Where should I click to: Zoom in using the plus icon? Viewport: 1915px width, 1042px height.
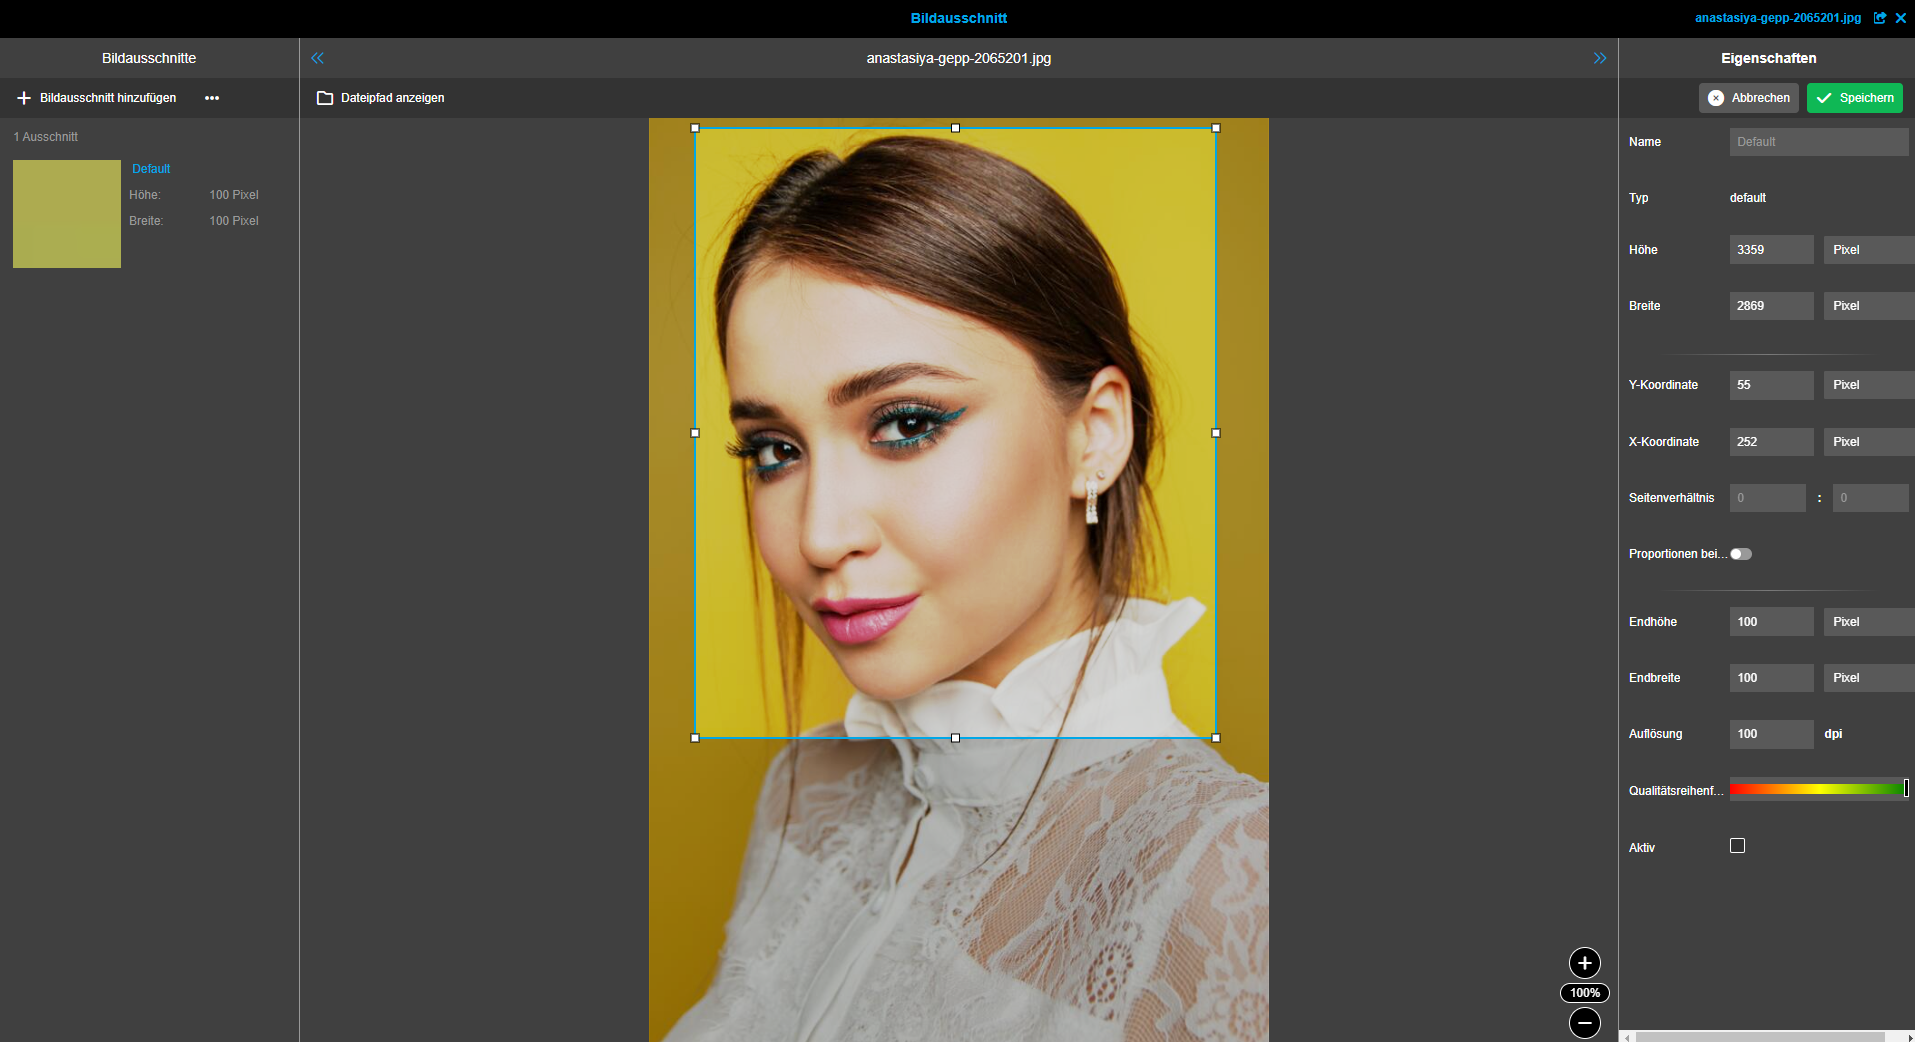click(1584, 963)
